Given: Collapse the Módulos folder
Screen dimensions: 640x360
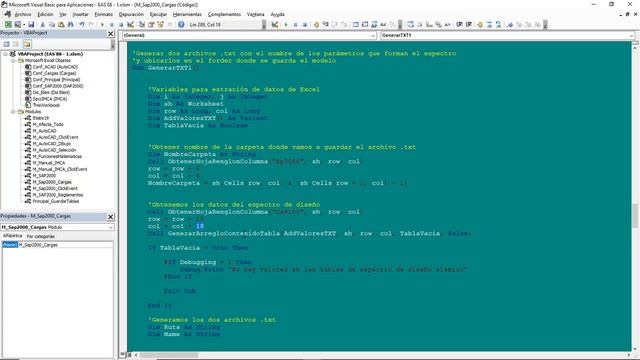Looking at the screenshot, I should pos(13,111).
